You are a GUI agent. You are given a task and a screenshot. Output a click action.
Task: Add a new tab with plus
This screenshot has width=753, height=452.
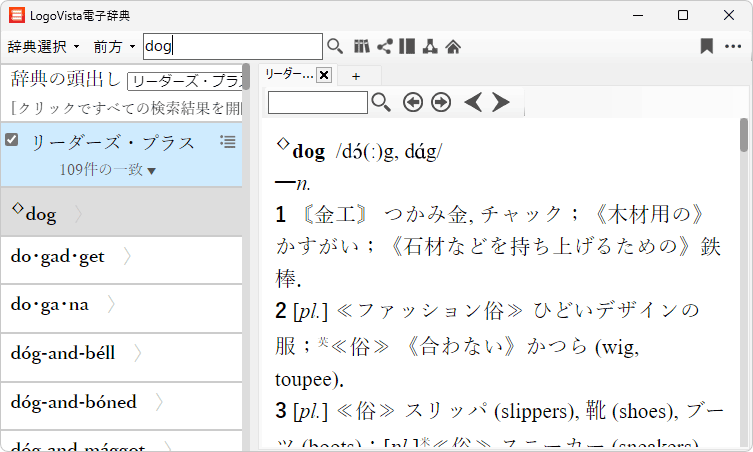(x=356, y=76)
